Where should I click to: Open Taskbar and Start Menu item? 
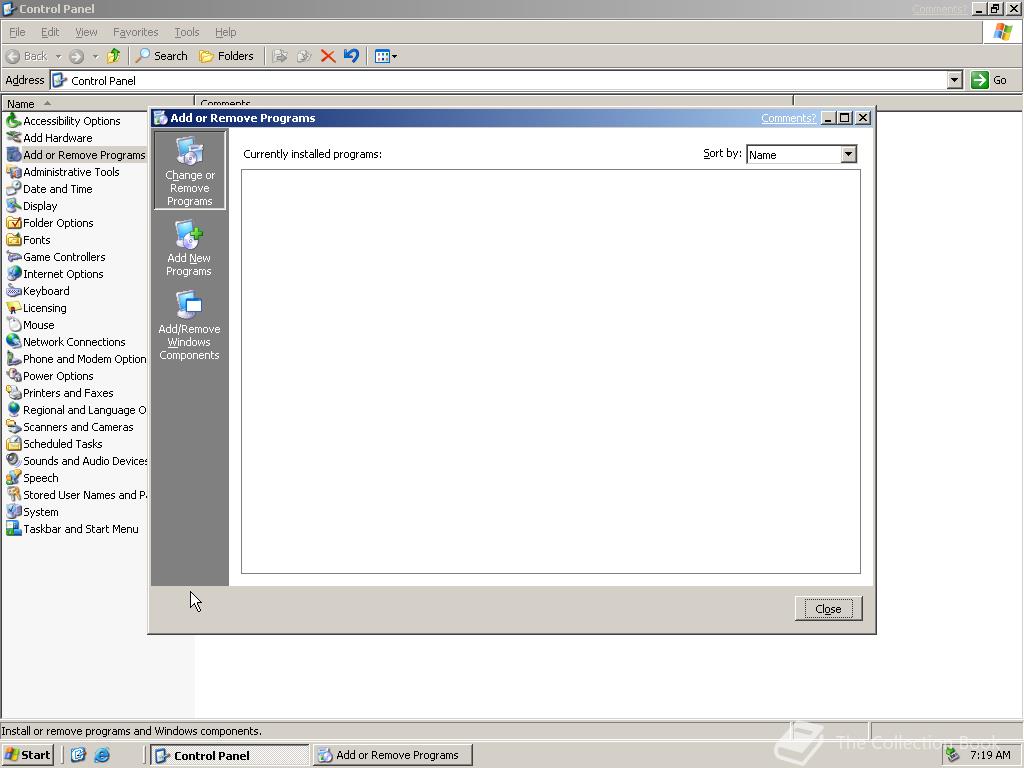click(x=72, y=528)
